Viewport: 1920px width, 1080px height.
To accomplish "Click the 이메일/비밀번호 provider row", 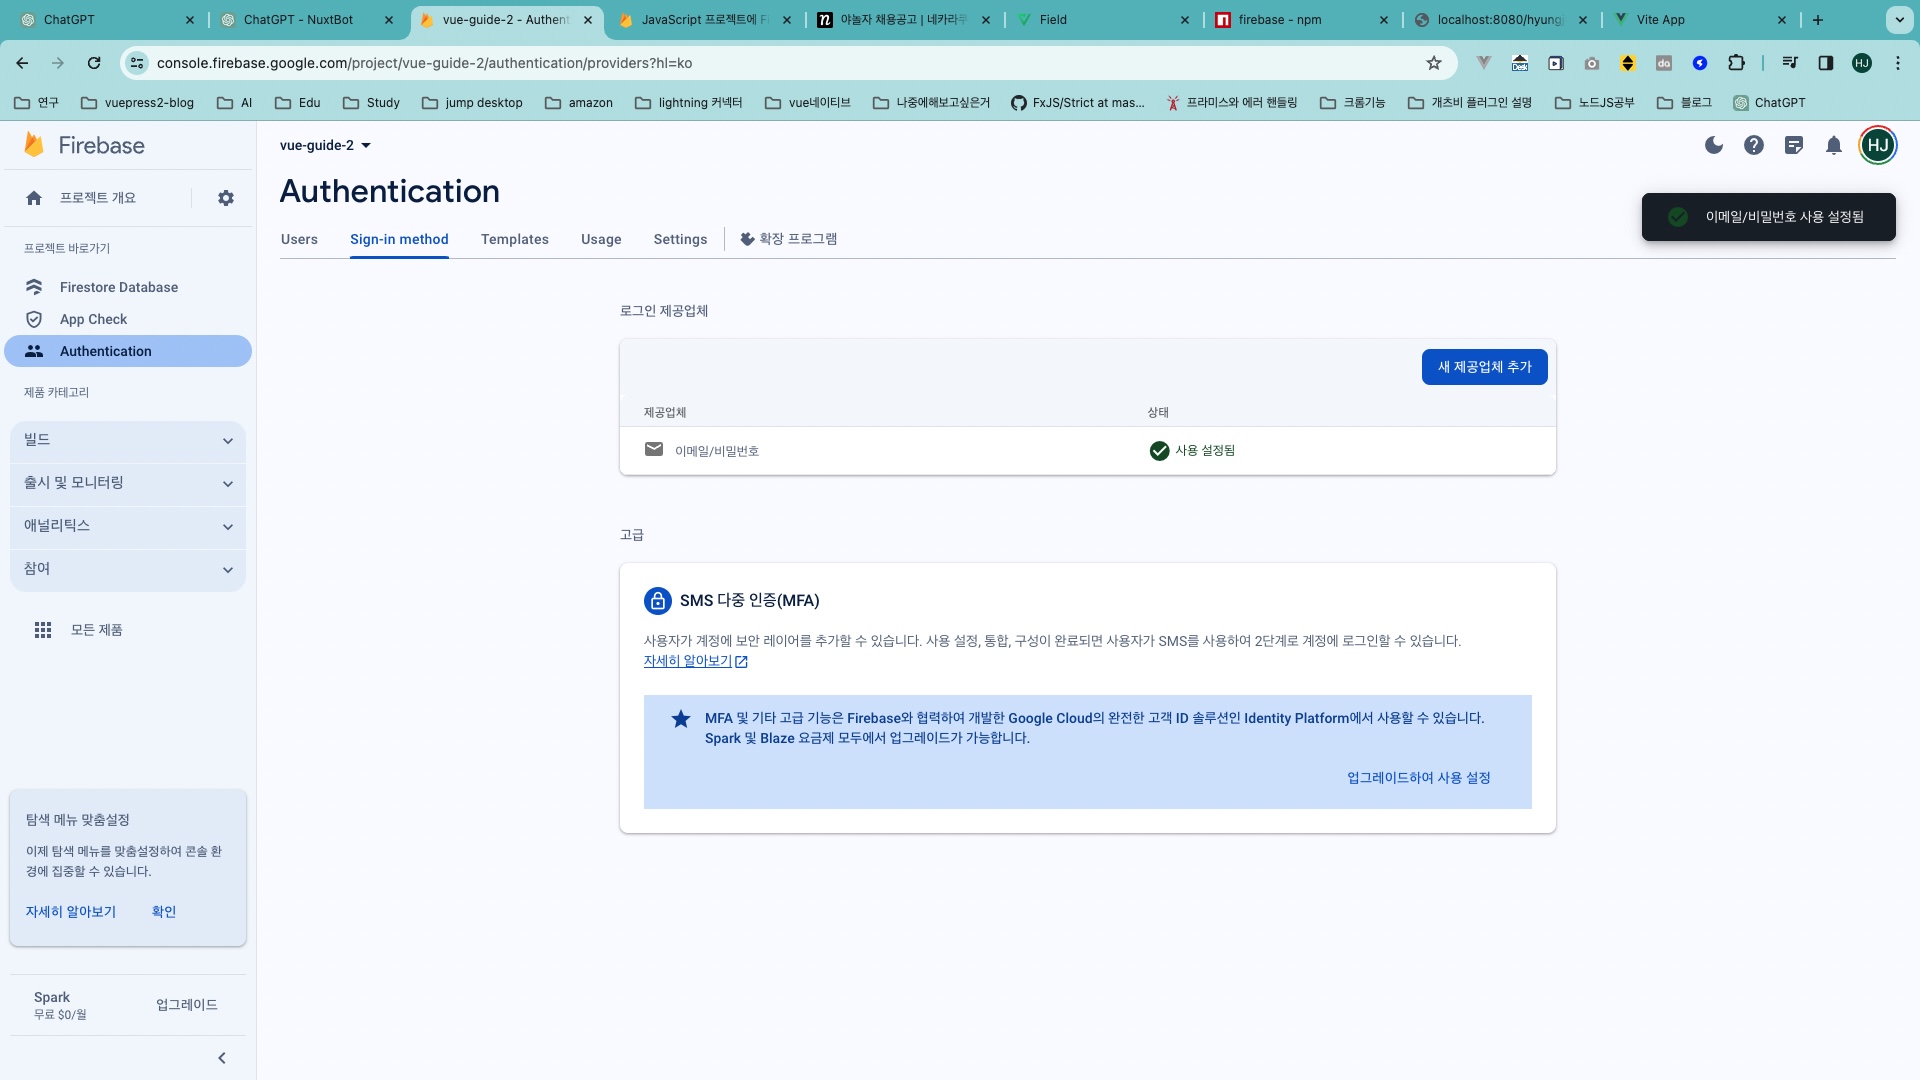I will [1087, 451].
